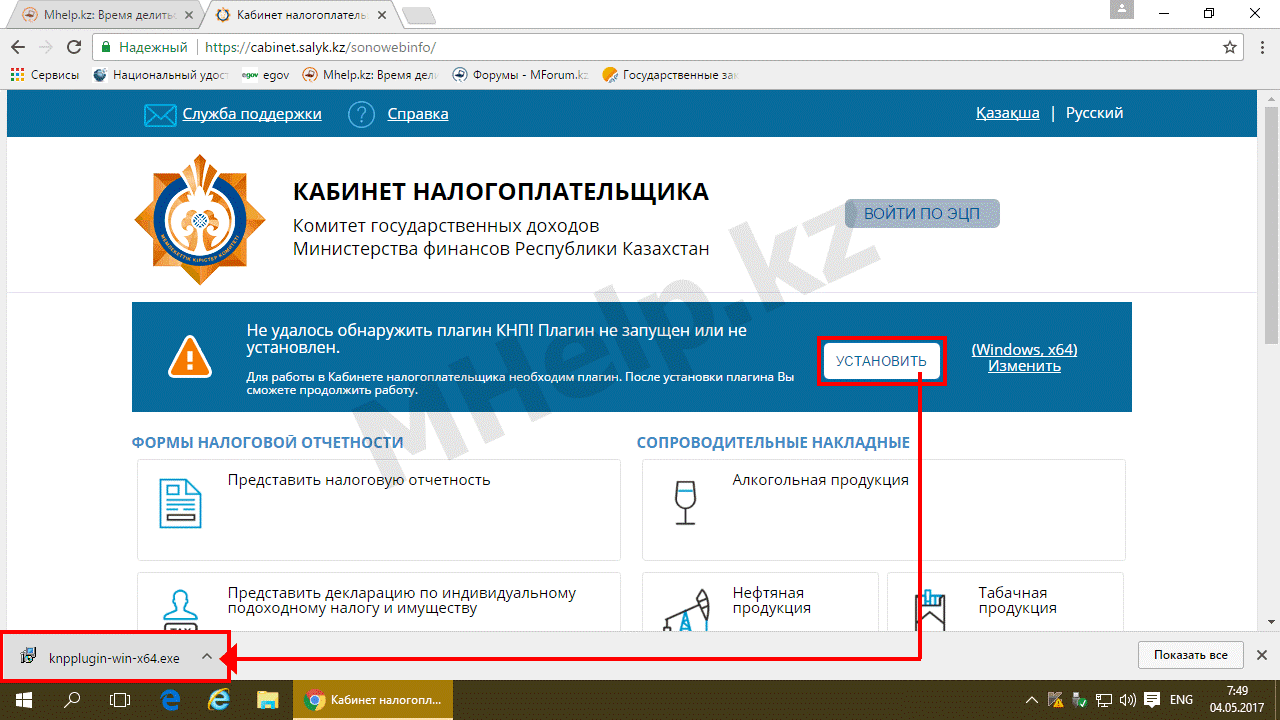Click the wine glass icon
Viewport: 1280px width, 720px height.
tap(685, 503)
